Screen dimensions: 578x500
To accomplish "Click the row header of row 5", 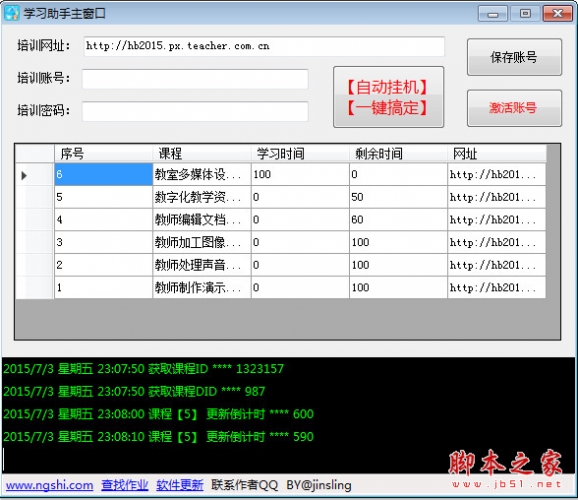I will click(x=35, y=197).
